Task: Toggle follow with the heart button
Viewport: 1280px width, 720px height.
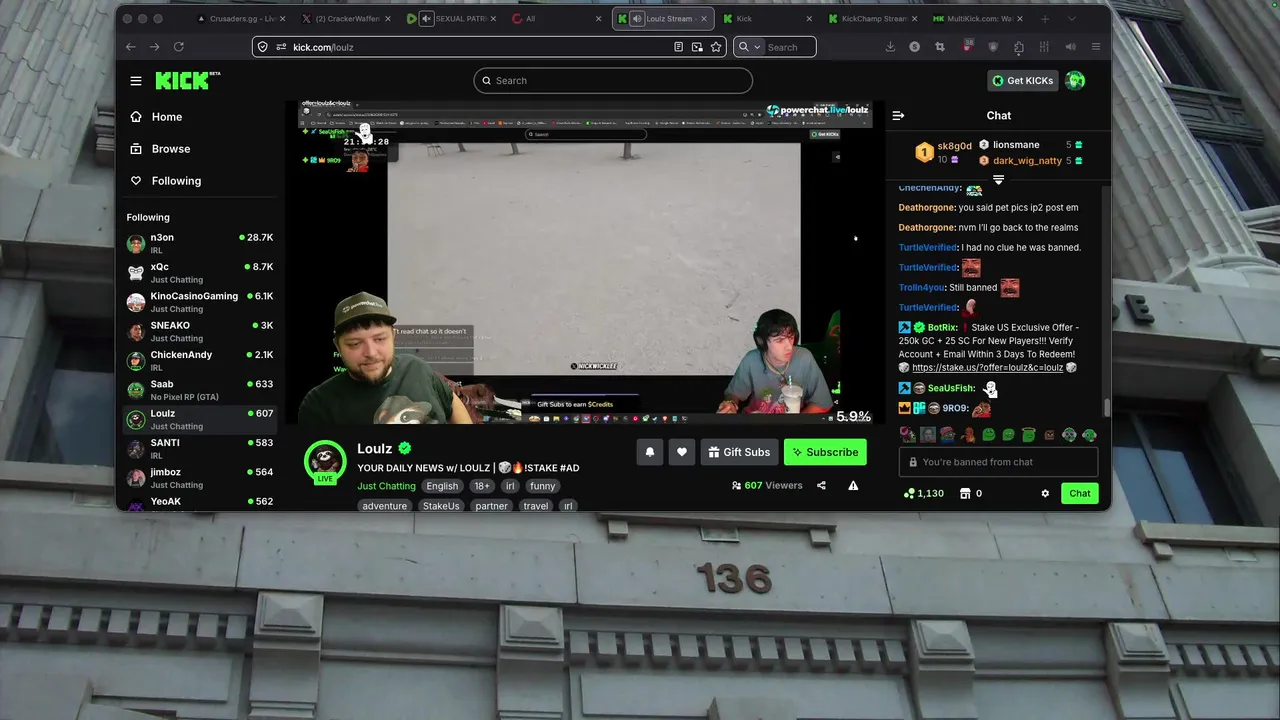Action: pos(682,452)
